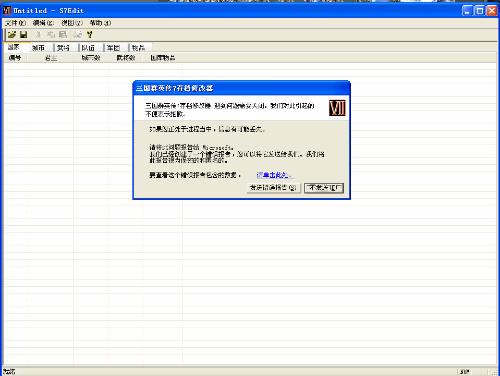Click the 君主 column header
This screenshot has height=376, width=500.
pos(51,58)
